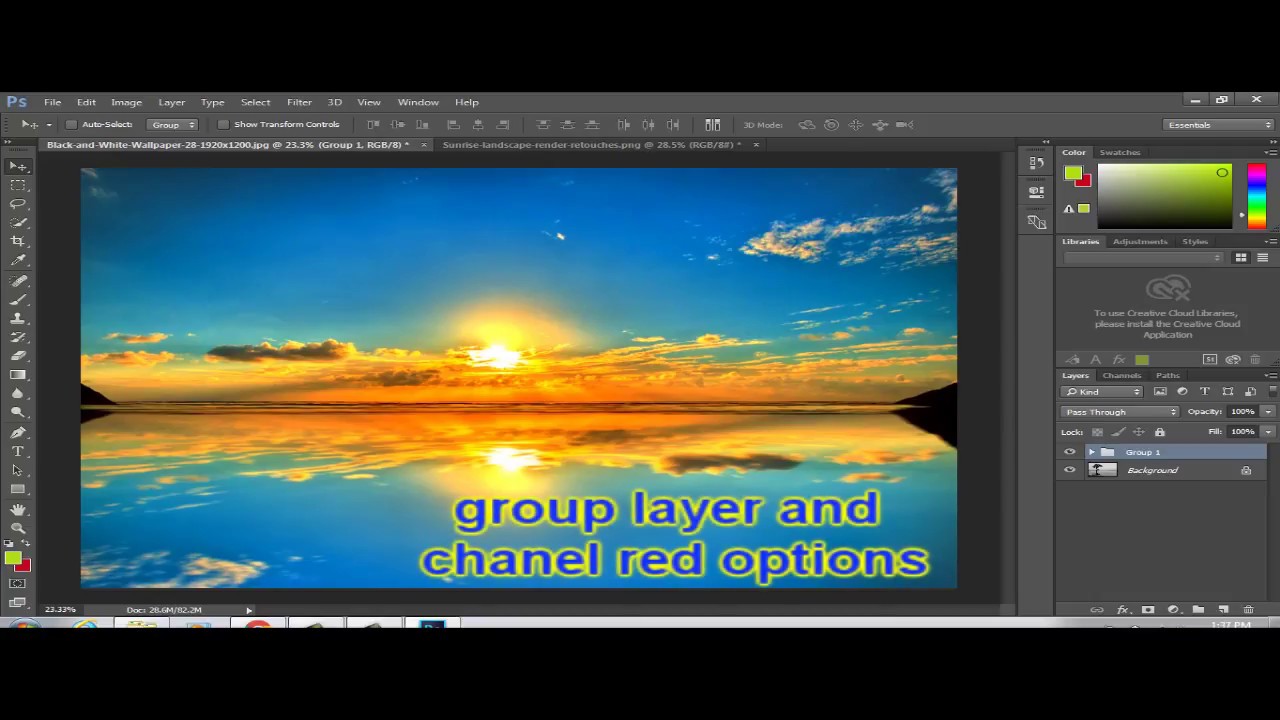Create new fill or adjustment layer
This screenshot has width=1280, height=720.
pyautogui.click(x=1173, y=610)
